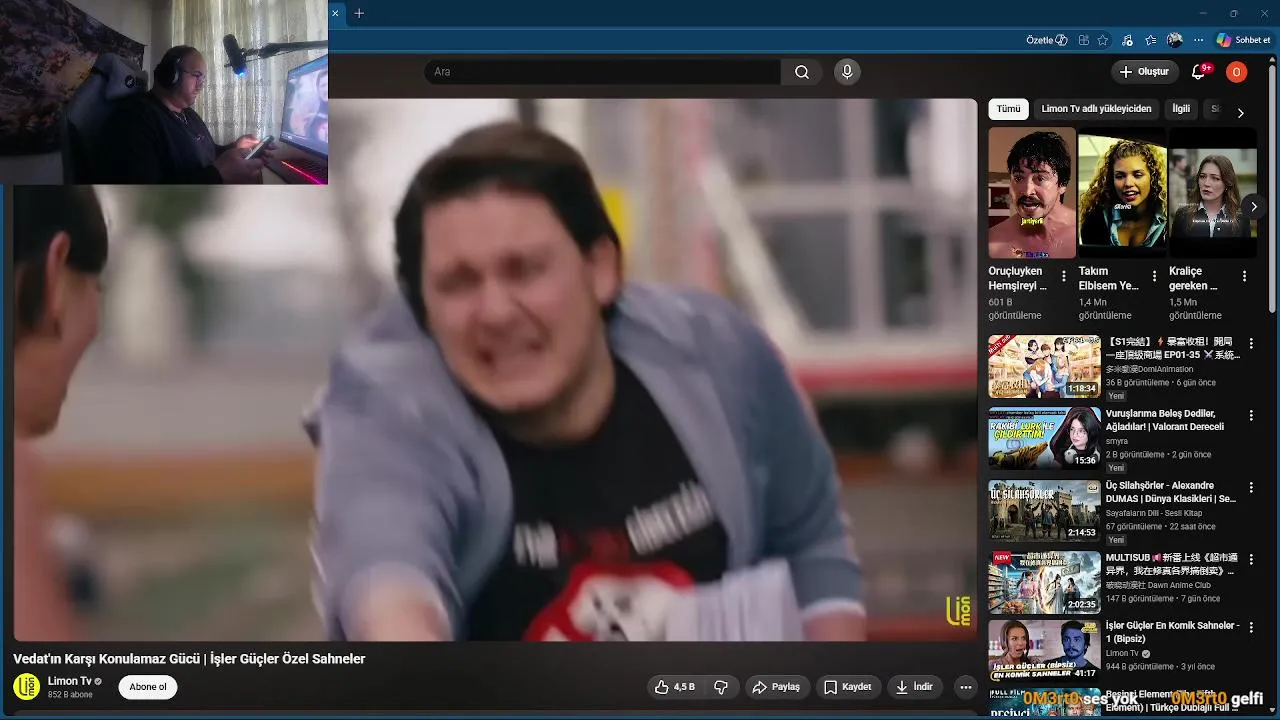Viewport: 1280px width, 720px height.
Task: Open the Kraliçe gereken short thumbnail
Action: pyautogui.click(x=1212, y=193)
